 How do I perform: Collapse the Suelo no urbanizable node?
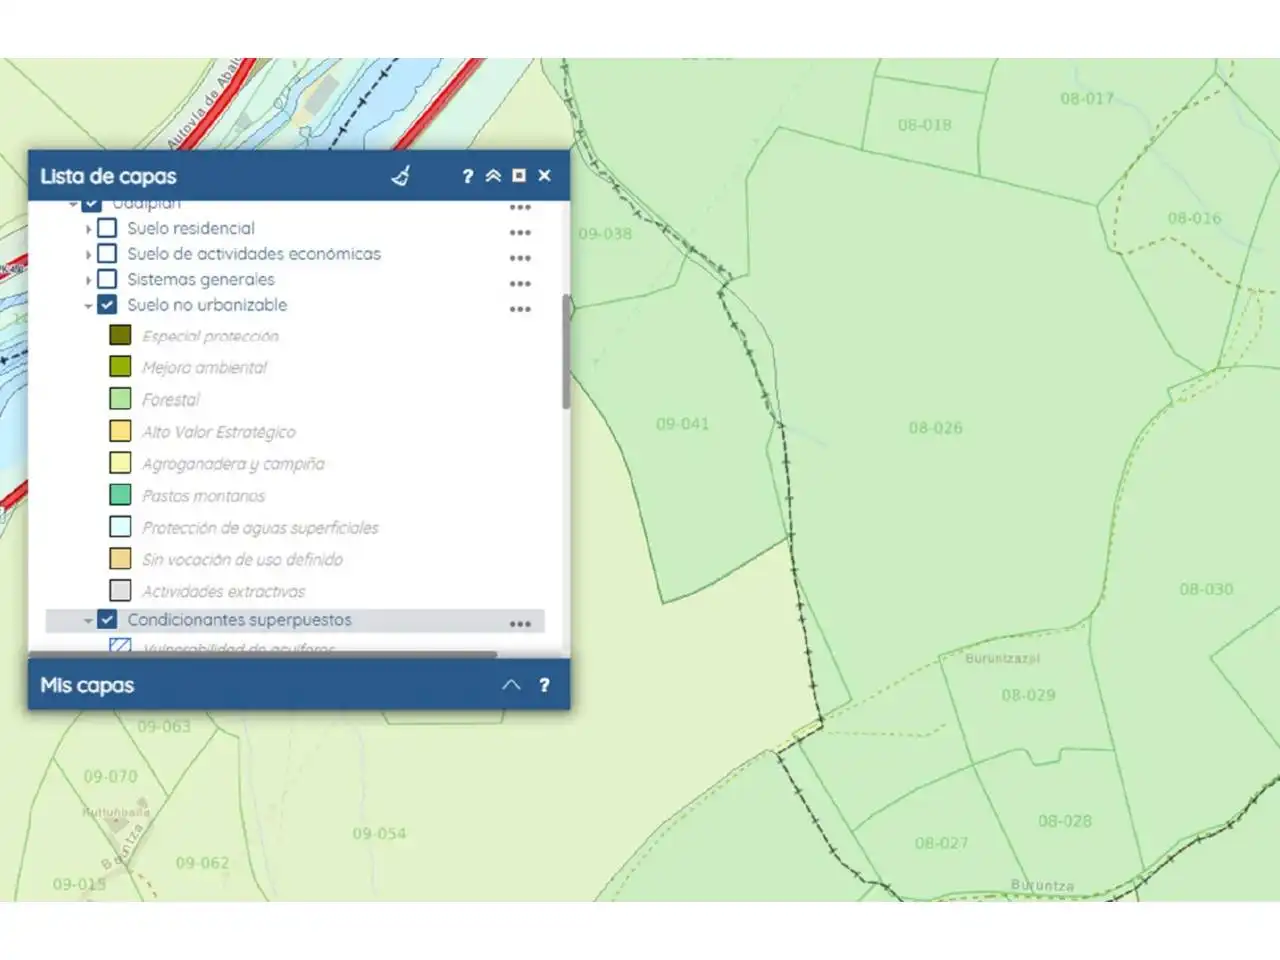point(88,306)
